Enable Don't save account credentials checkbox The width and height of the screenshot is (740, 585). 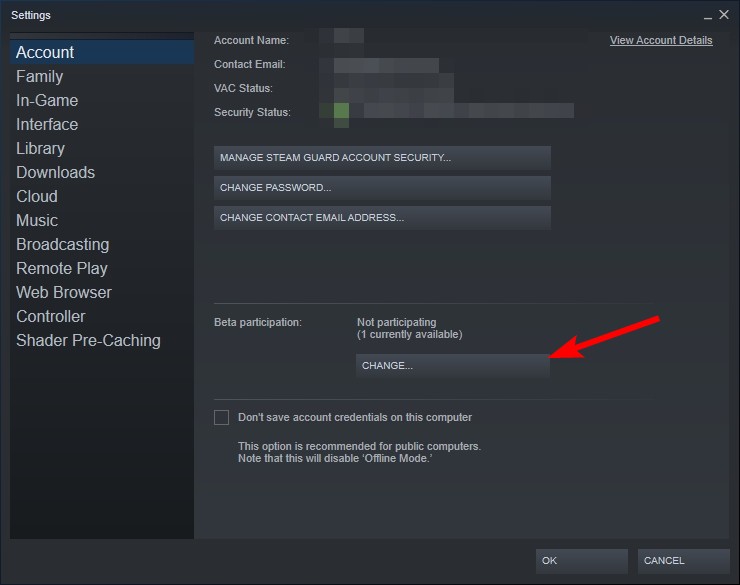(221, 418)
